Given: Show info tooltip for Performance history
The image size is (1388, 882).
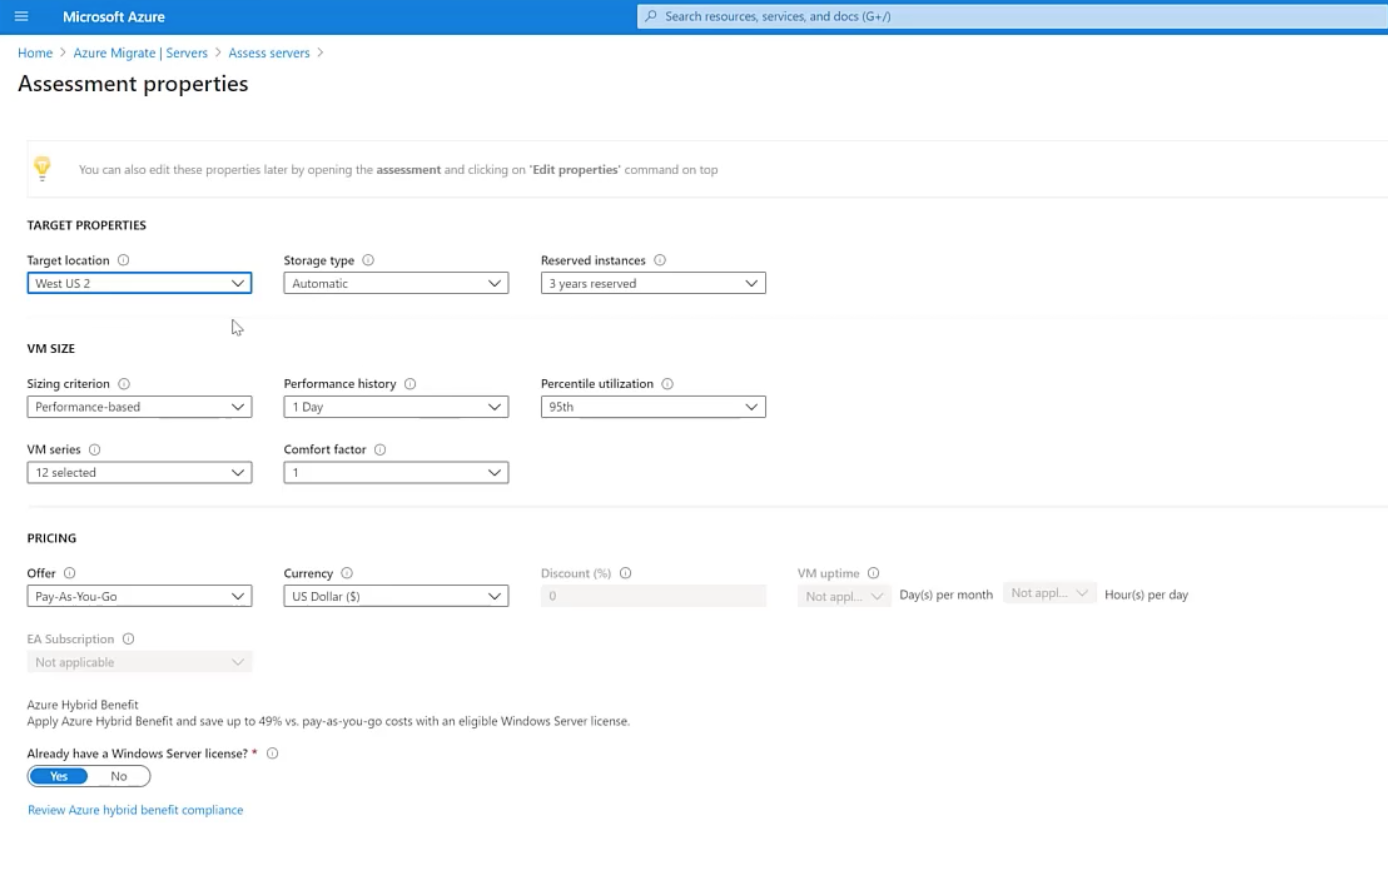Looking at the screenshot, I should click(x=410, y=384).
